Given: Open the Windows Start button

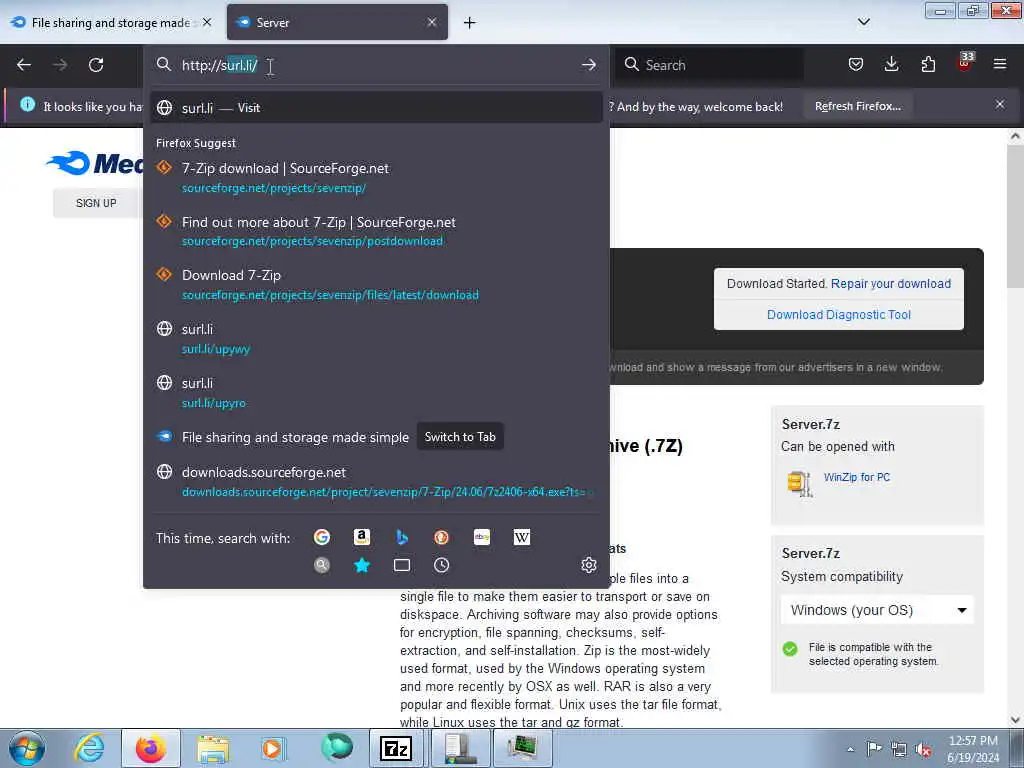Looking at the screenshot, I should click(27, 748).
